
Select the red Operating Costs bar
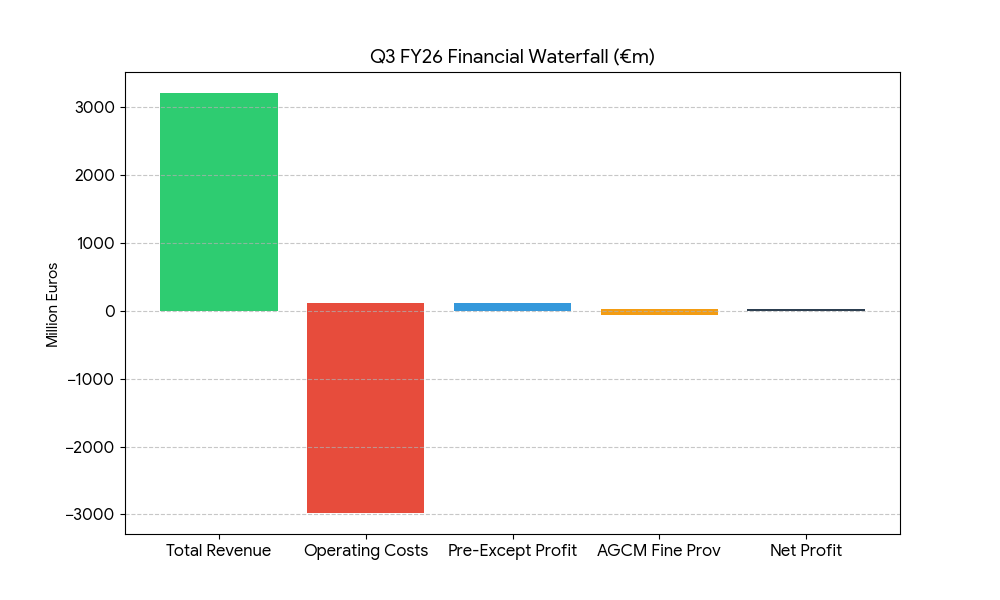[x=365, y=408]
